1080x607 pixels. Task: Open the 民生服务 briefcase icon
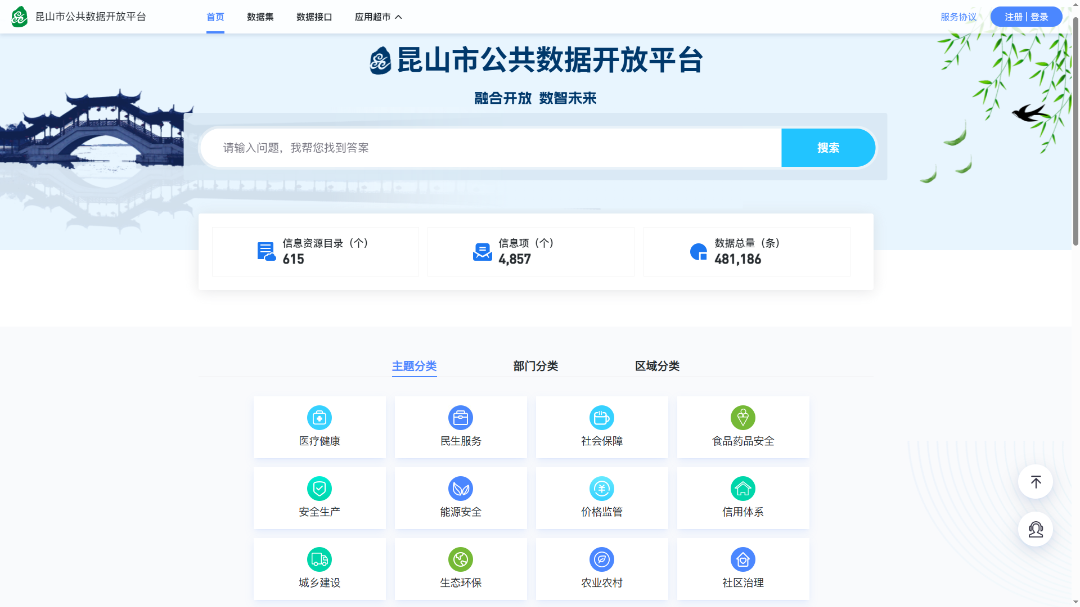coord(460,418)
